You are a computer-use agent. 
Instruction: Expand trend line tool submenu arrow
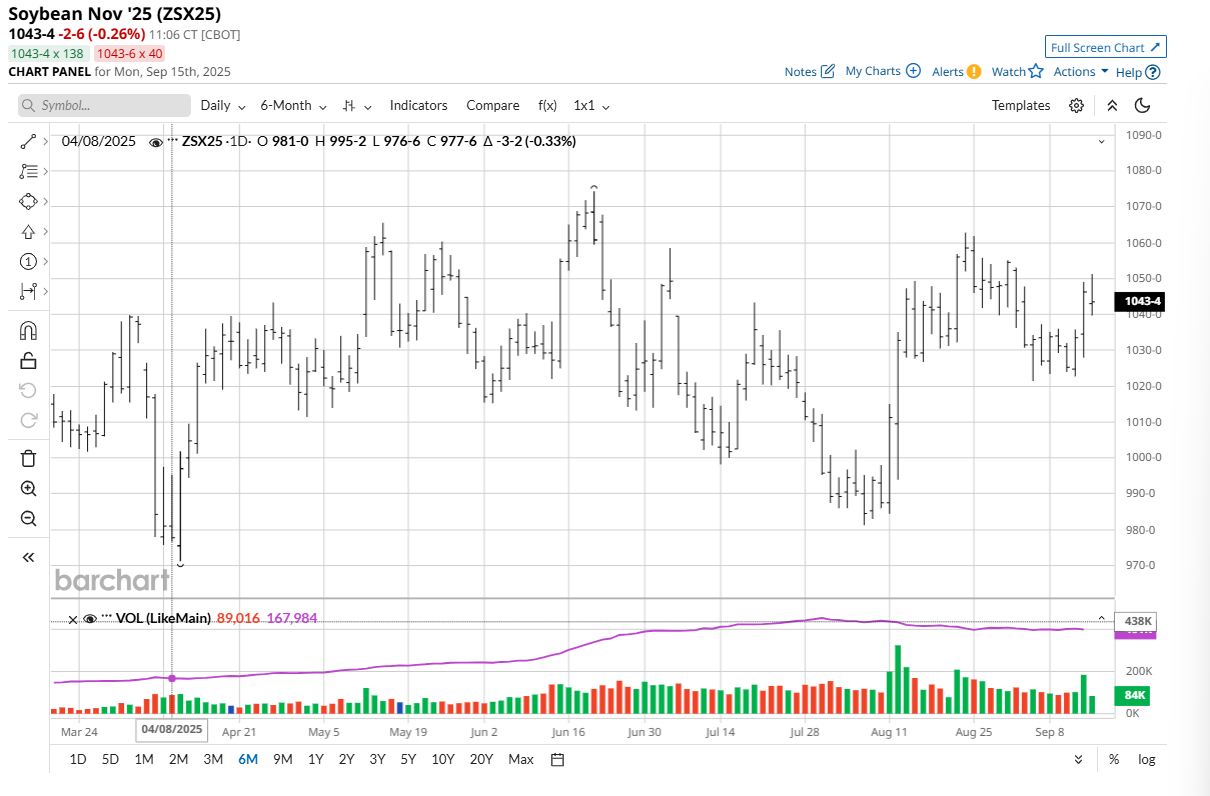click(x=45, y=143)
